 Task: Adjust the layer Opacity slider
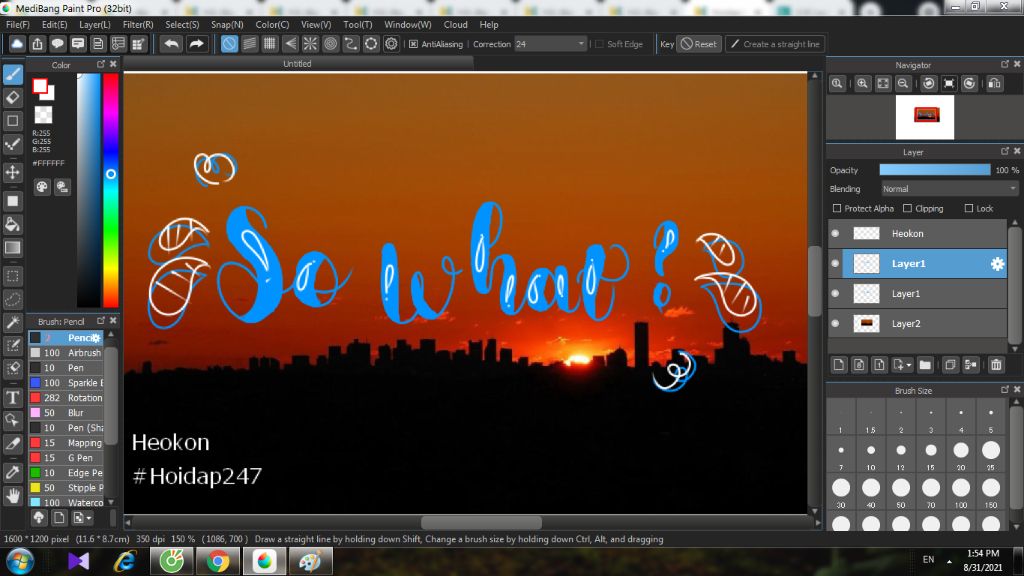point(935,170)
